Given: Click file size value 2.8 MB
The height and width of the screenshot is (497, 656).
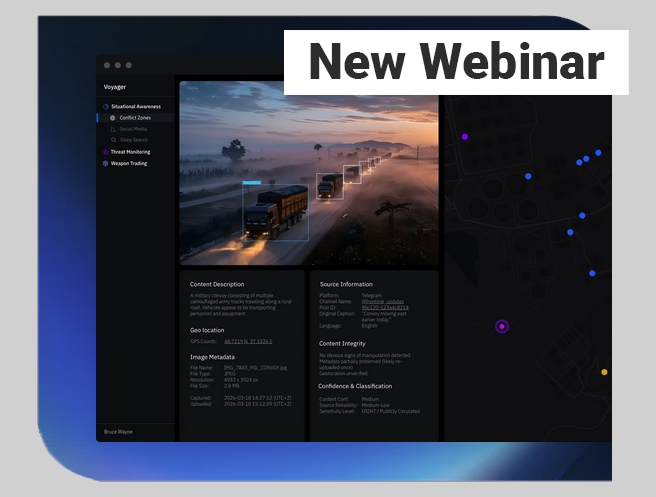Looking at the screenshot, I should pyautogui.click(x=231, y=386).
